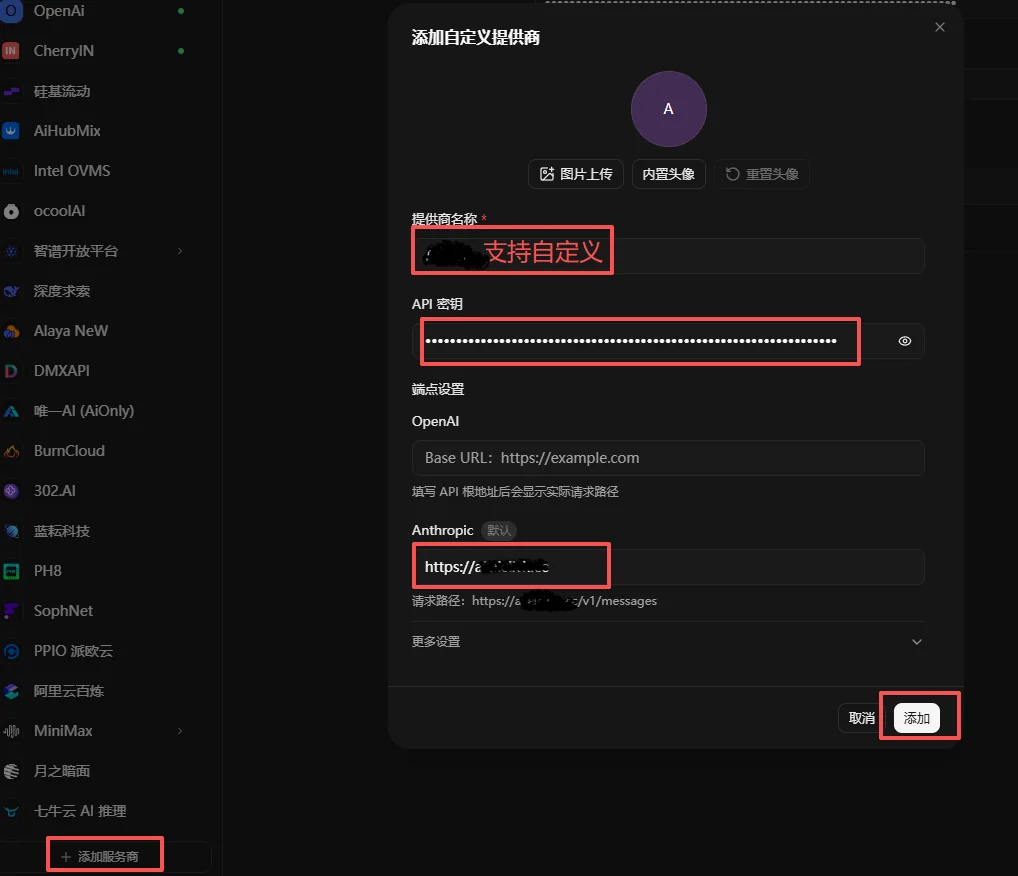Screen dimensions: 1018x876
Task: Click the 302.AI provider icon
Action: [x=11, y=491]
